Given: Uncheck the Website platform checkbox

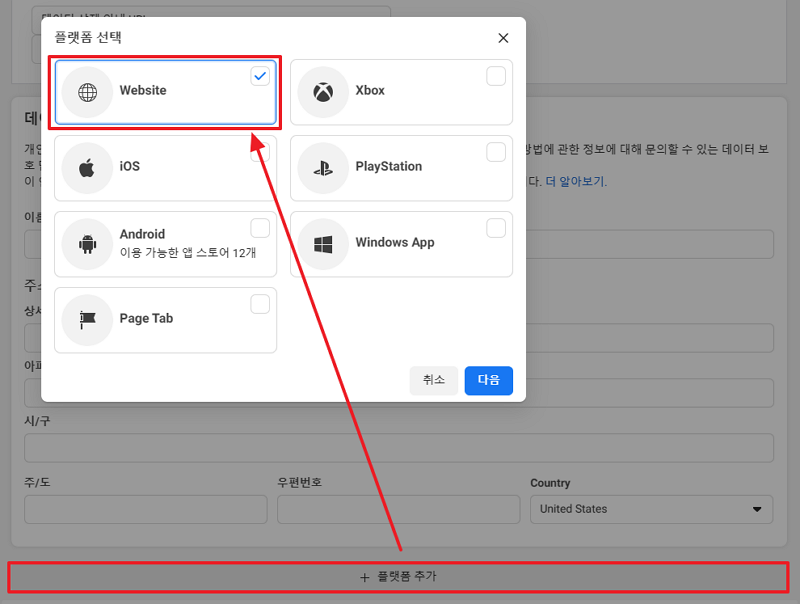Looking at the screenshot, I should coord(260,76).
